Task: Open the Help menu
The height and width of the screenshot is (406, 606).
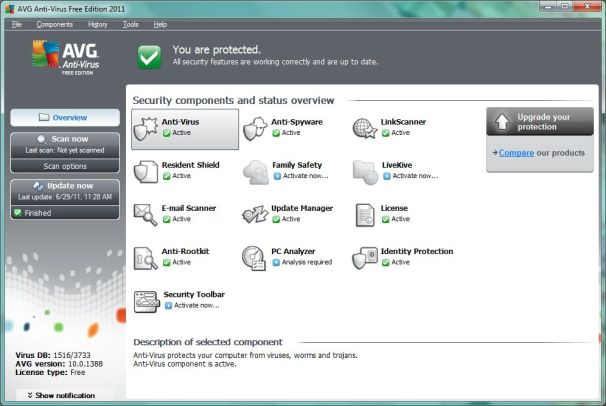Action: tap(160, 24)
